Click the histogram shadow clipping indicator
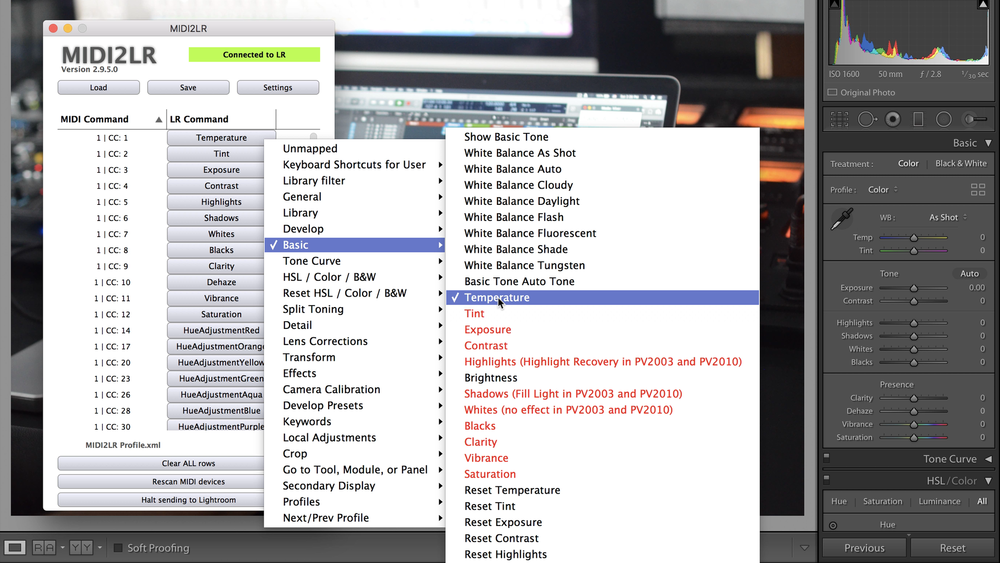This screenshot has width=1000, height=563. (x=834, y=4)
